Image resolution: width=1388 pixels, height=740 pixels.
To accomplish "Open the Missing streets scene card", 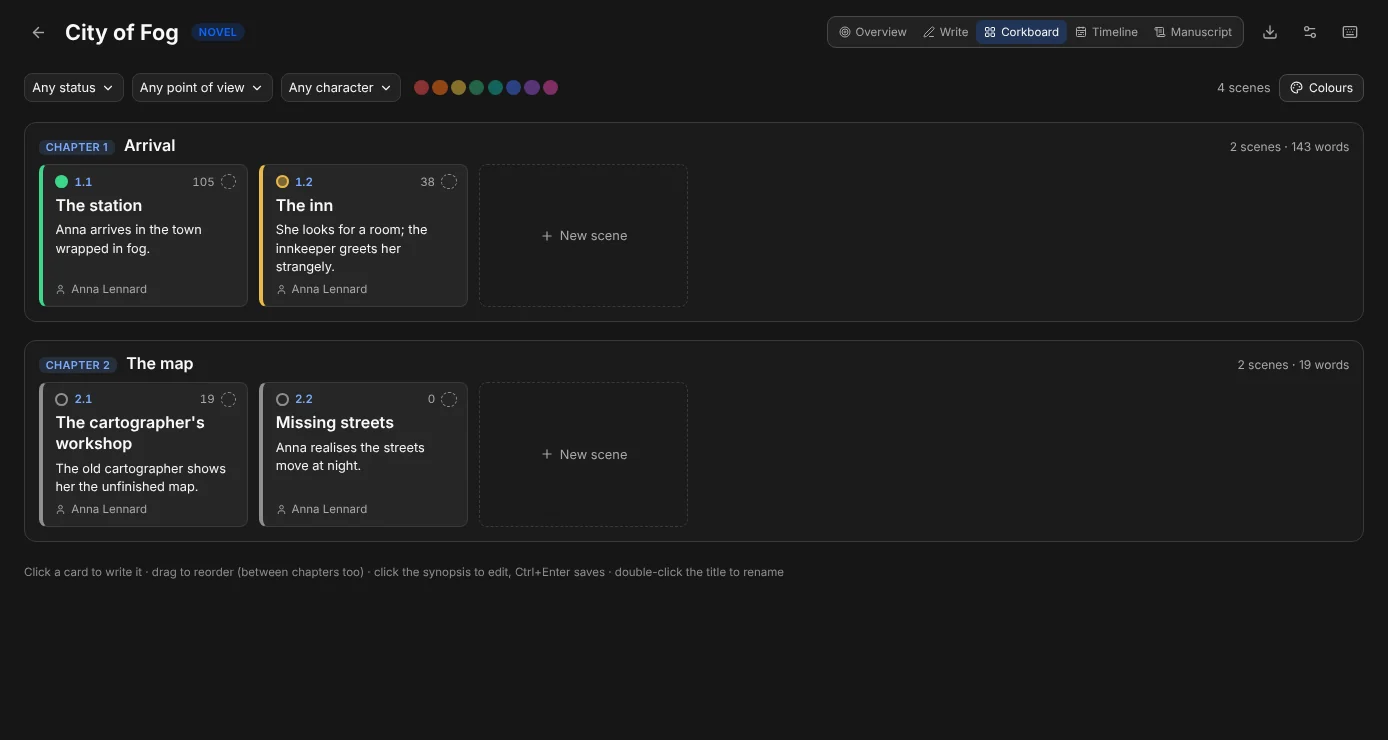I will [364, 454].
